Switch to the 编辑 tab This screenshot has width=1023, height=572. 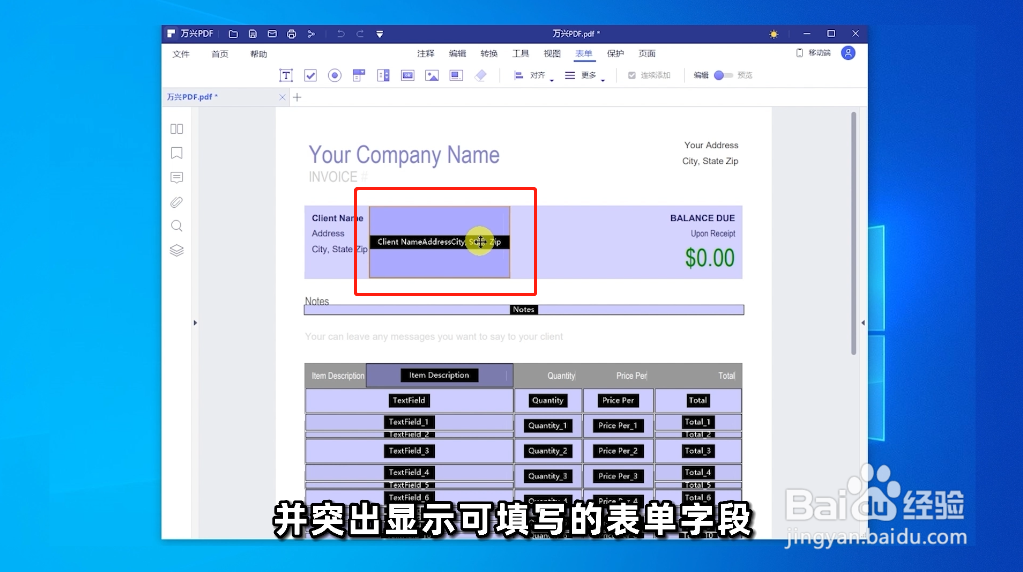[457, 53]
